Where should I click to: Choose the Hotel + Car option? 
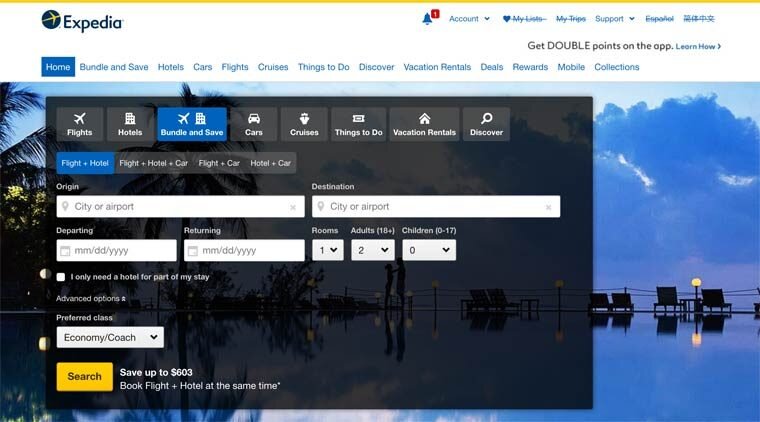click(270, 163)
